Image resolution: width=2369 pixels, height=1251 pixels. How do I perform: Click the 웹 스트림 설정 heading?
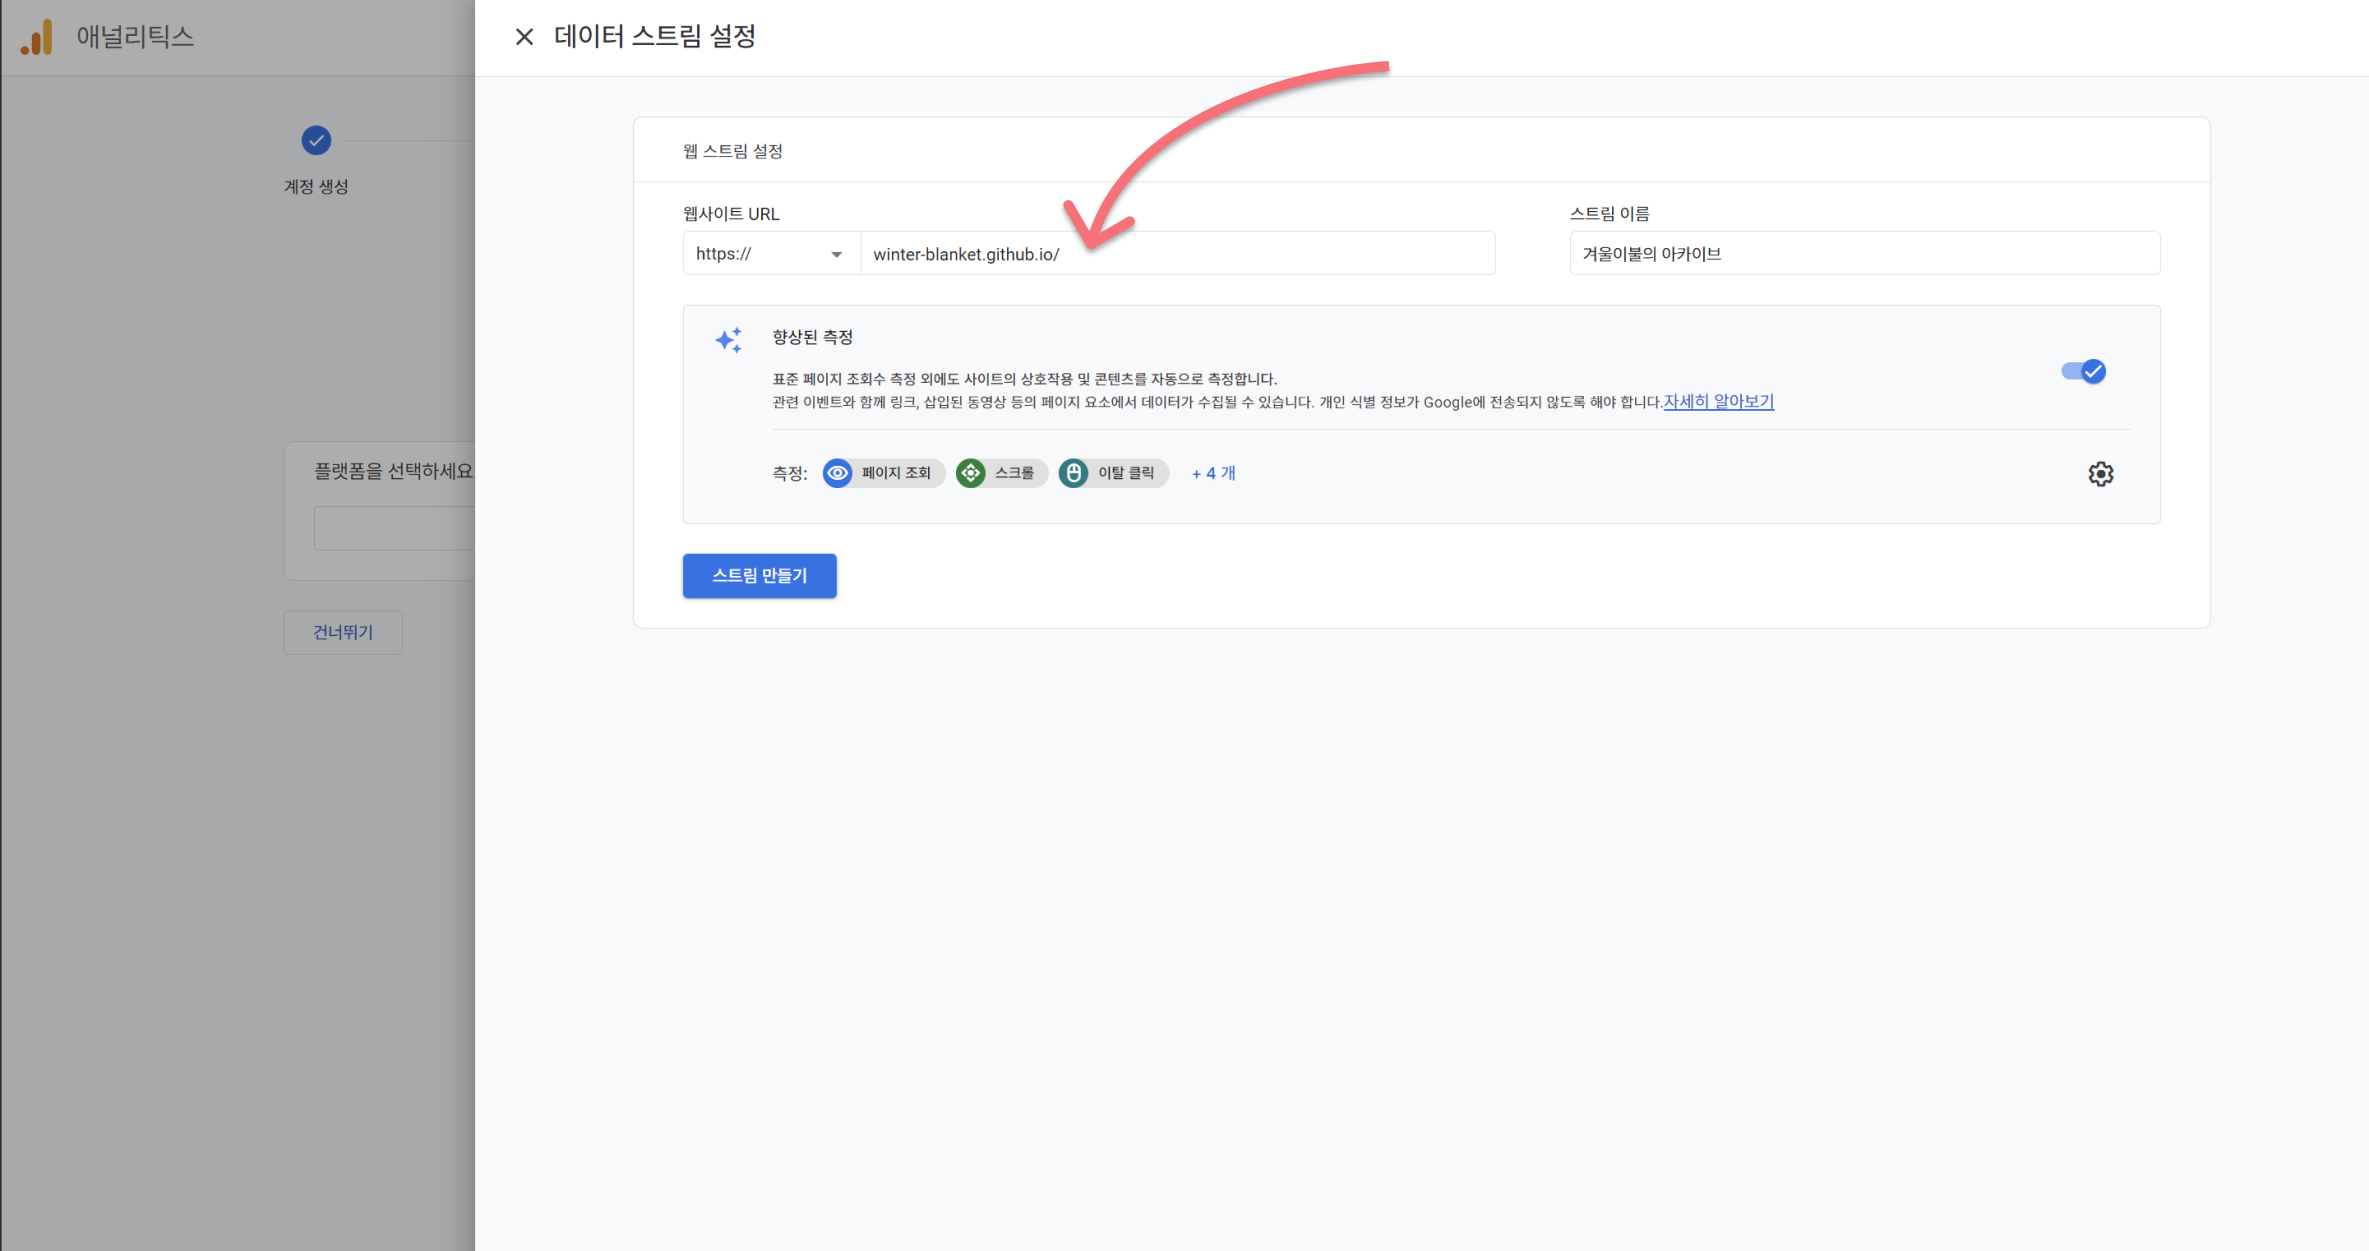(x=733, y=151)
